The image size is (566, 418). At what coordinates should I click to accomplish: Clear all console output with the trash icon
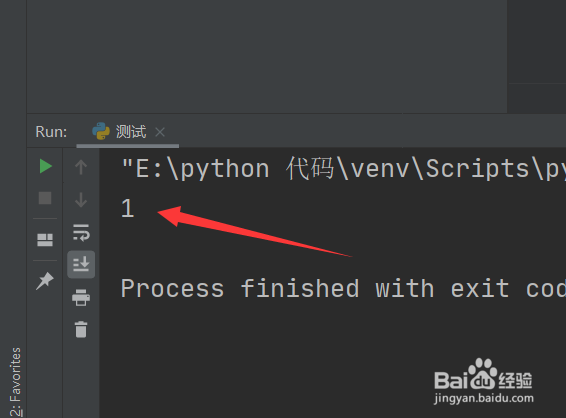(81, 329)
